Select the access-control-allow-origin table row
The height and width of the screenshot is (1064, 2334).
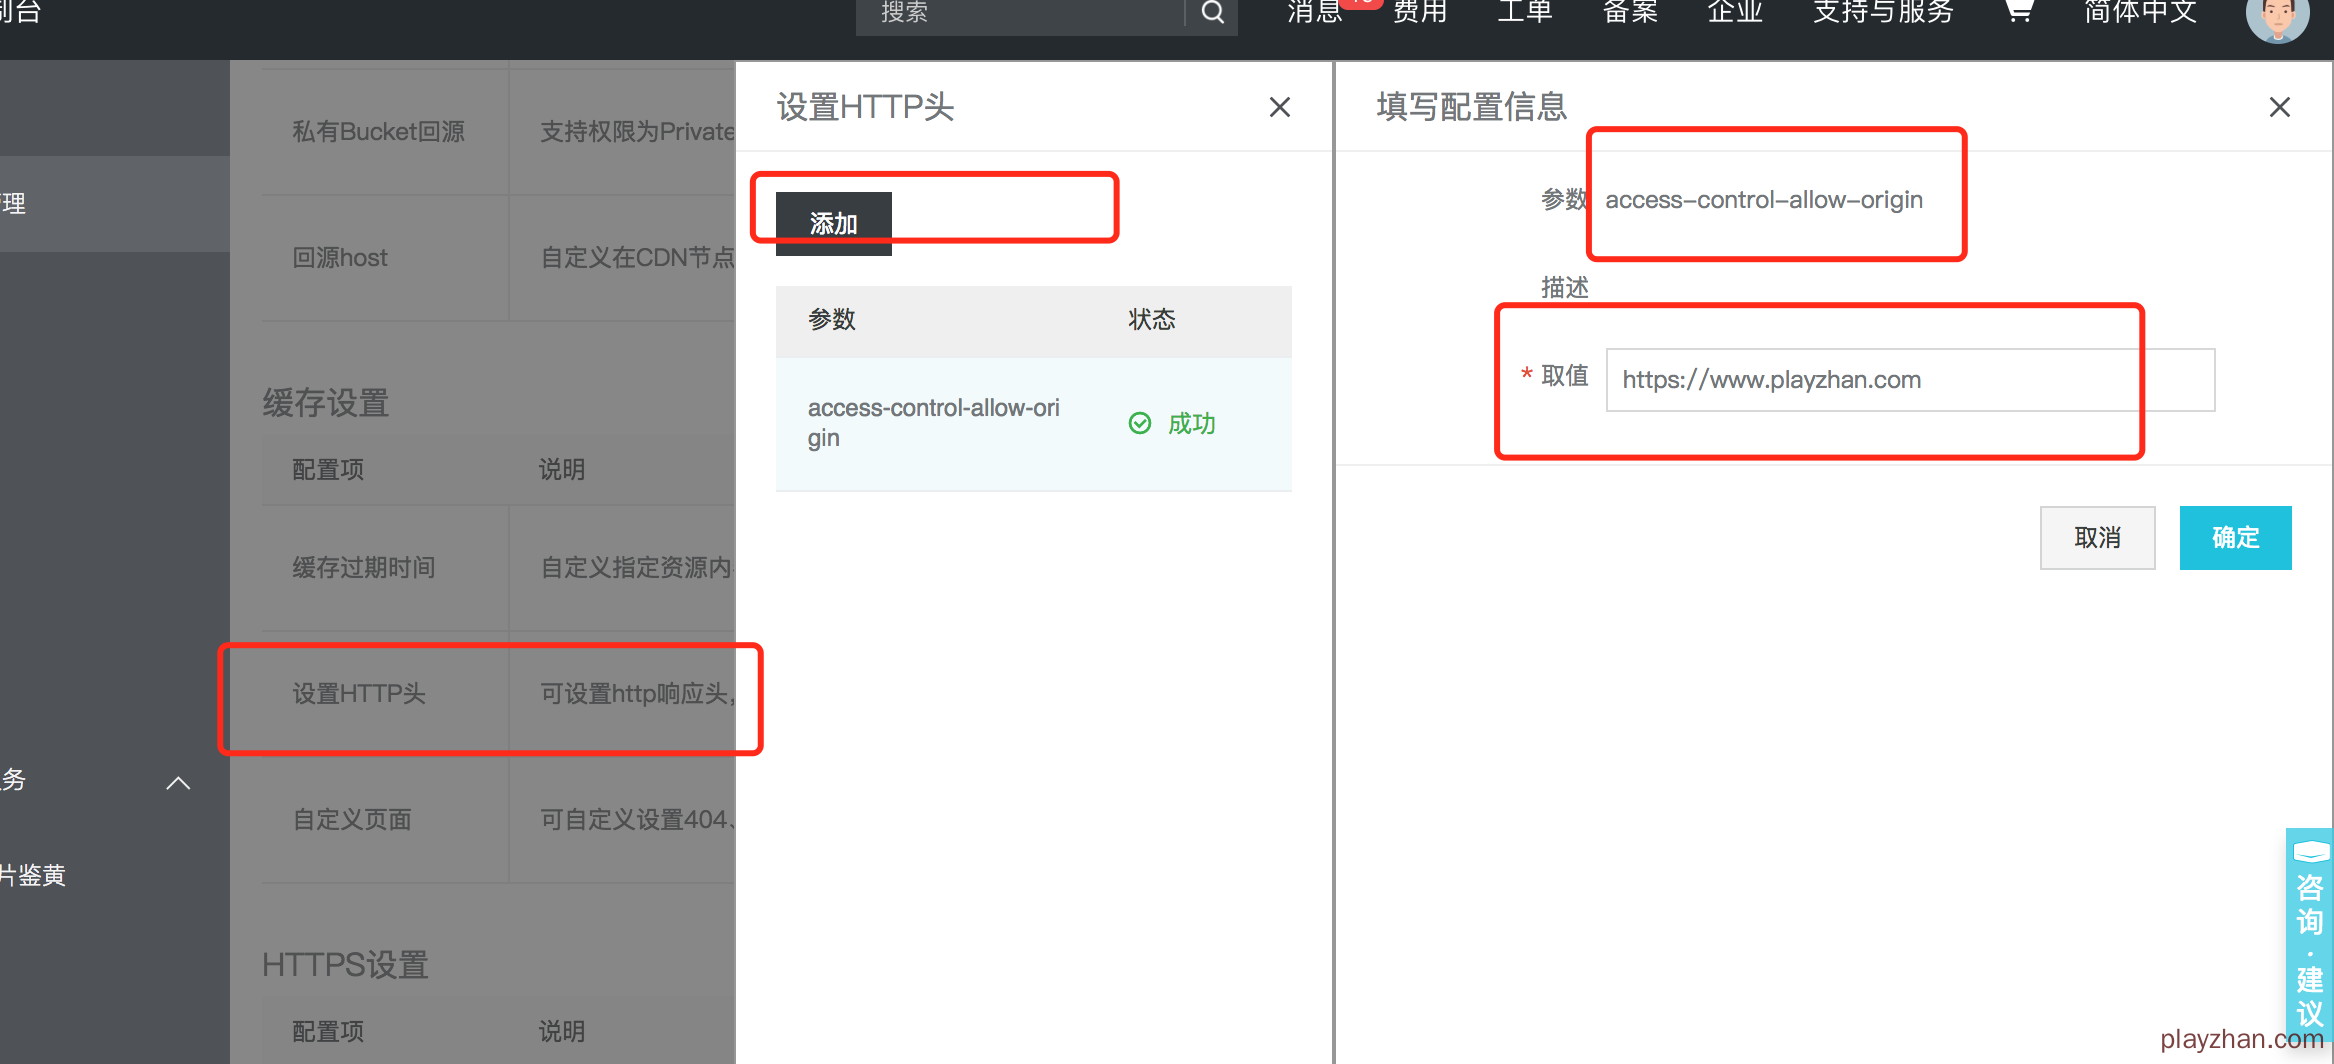[x=1032, y=424]
